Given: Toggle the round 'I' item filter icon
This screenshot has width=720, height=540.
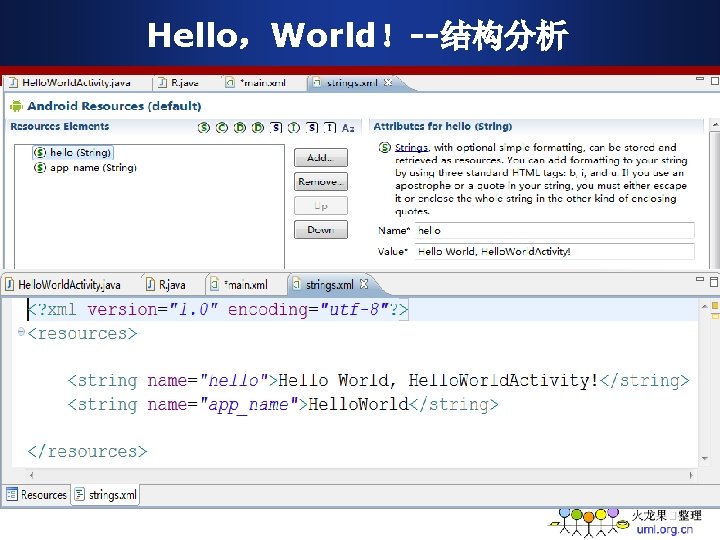Looking at the screenshot, I should click(x=294, y=128).
